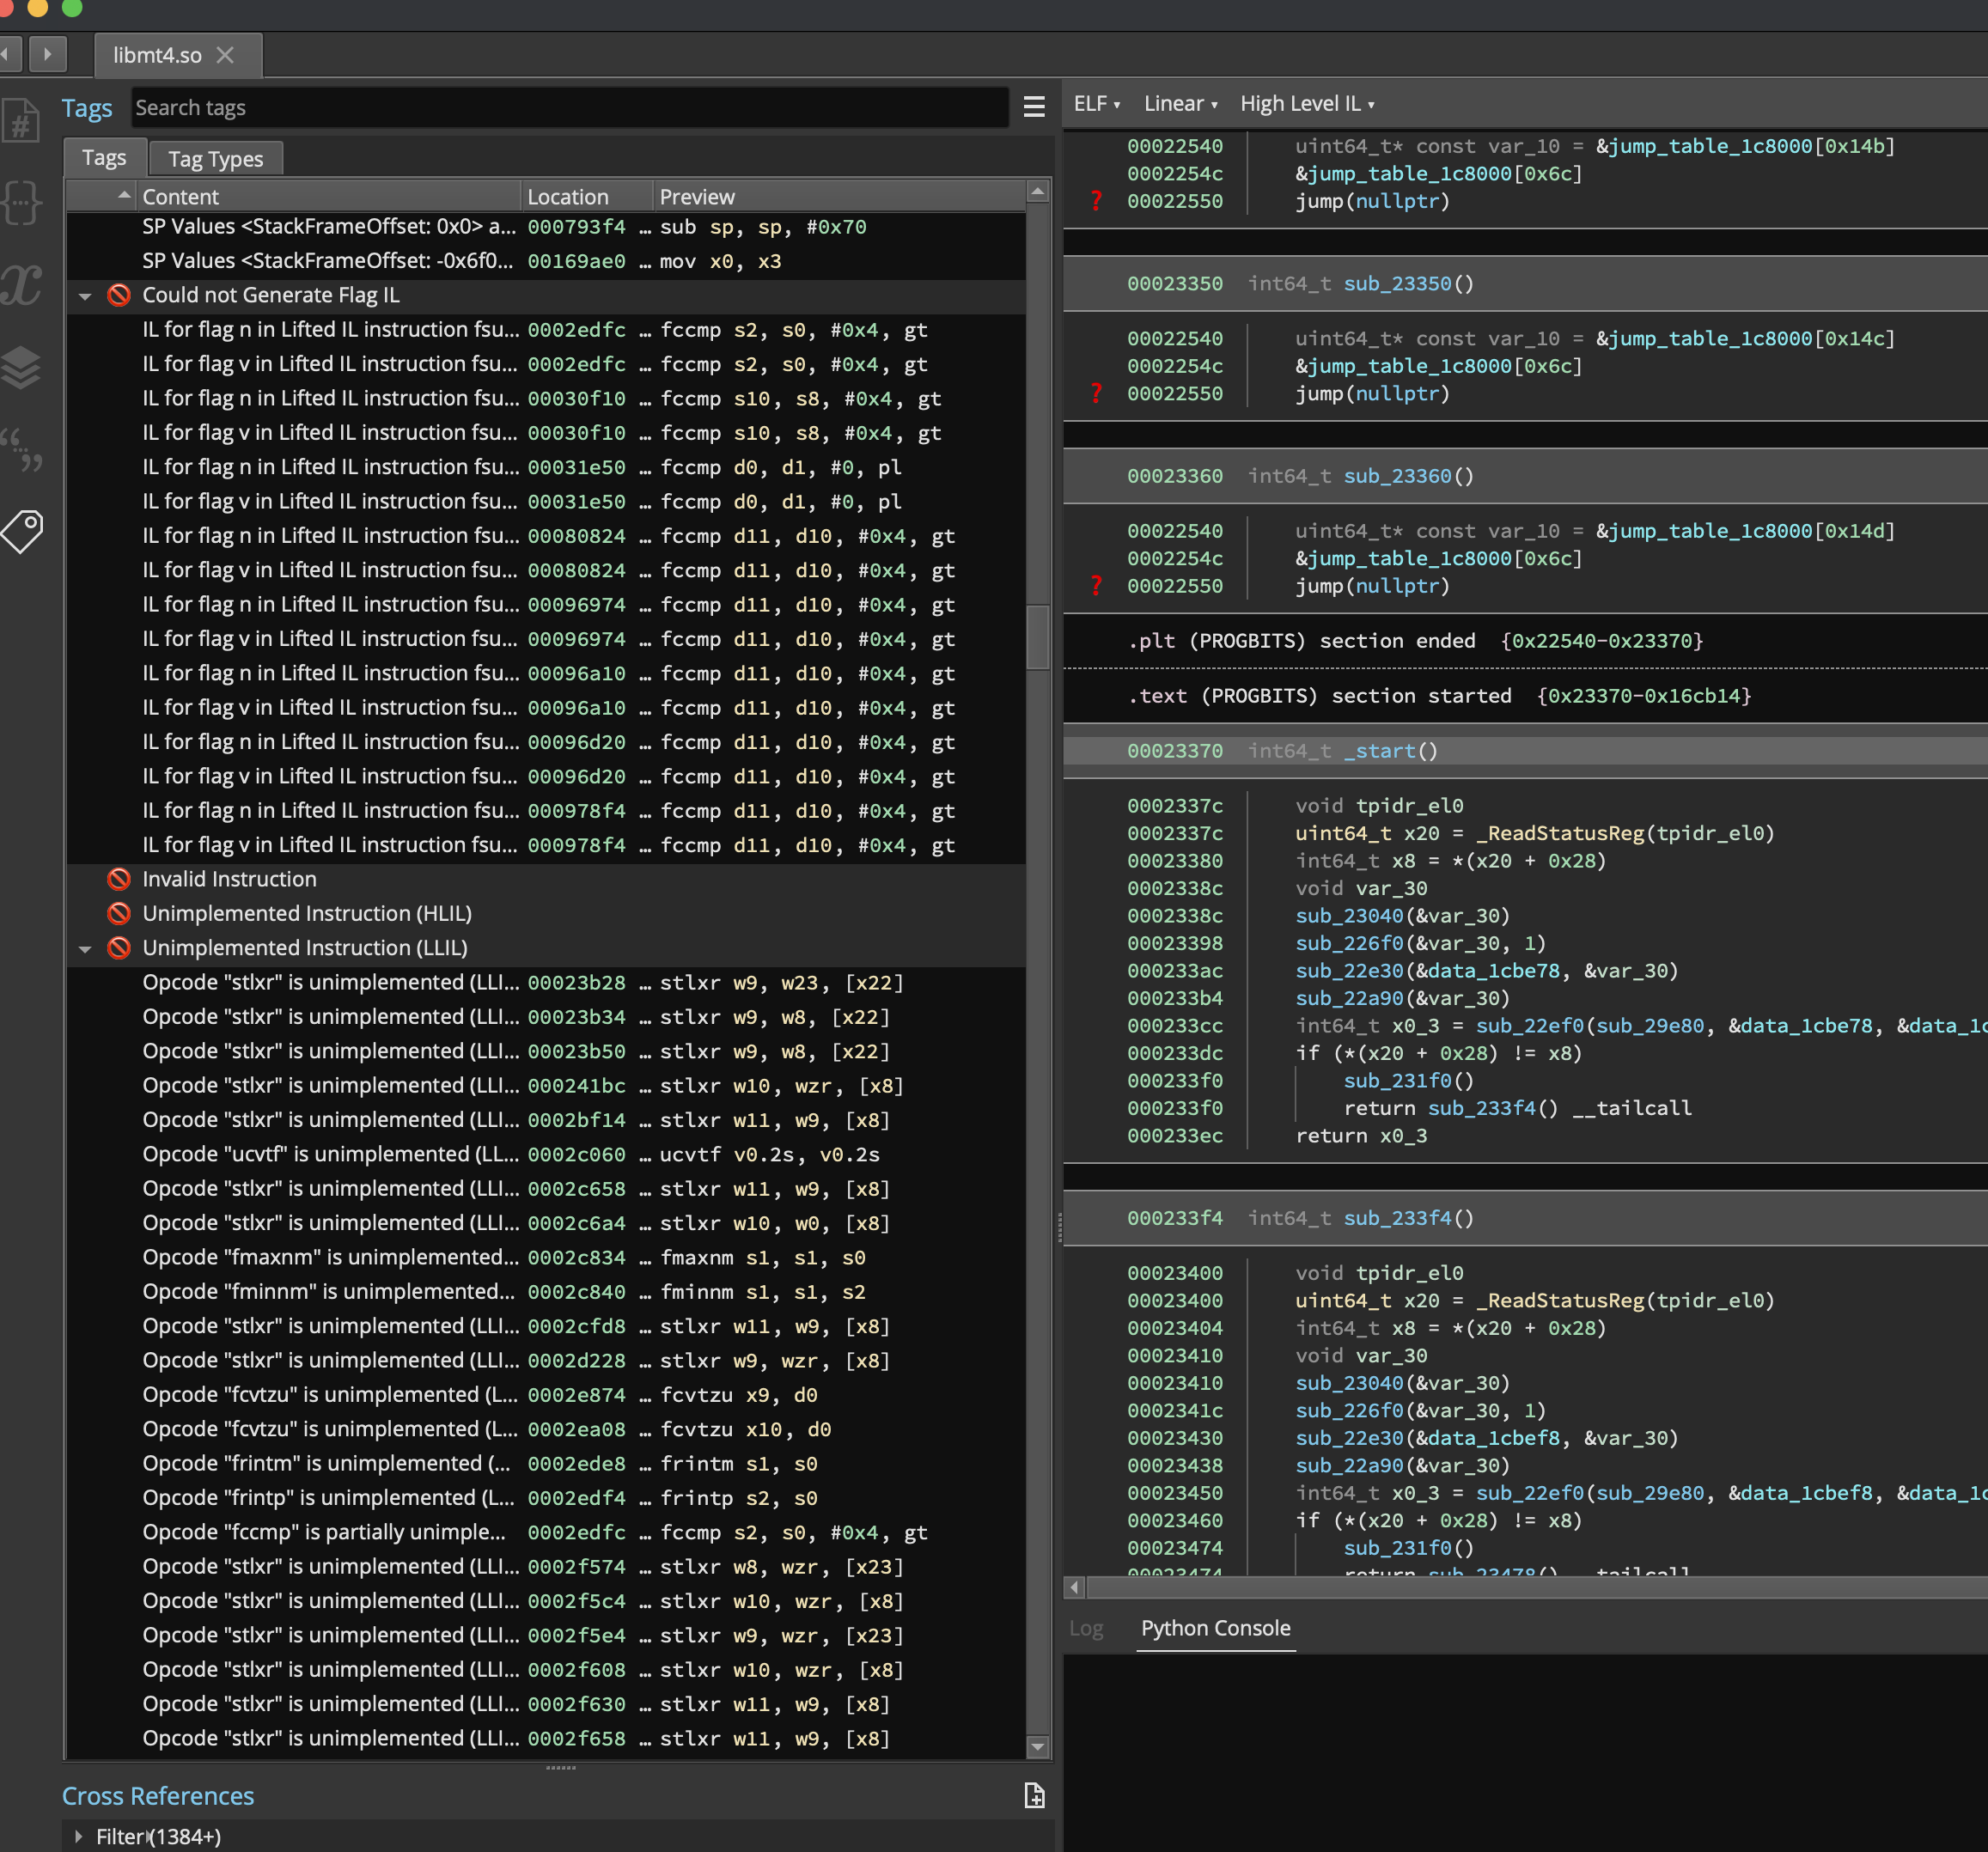This screenshot has height=1852, width=1988.
Task: Expand the Filter entry under Cross References
Action: (x=79, y=1836)
